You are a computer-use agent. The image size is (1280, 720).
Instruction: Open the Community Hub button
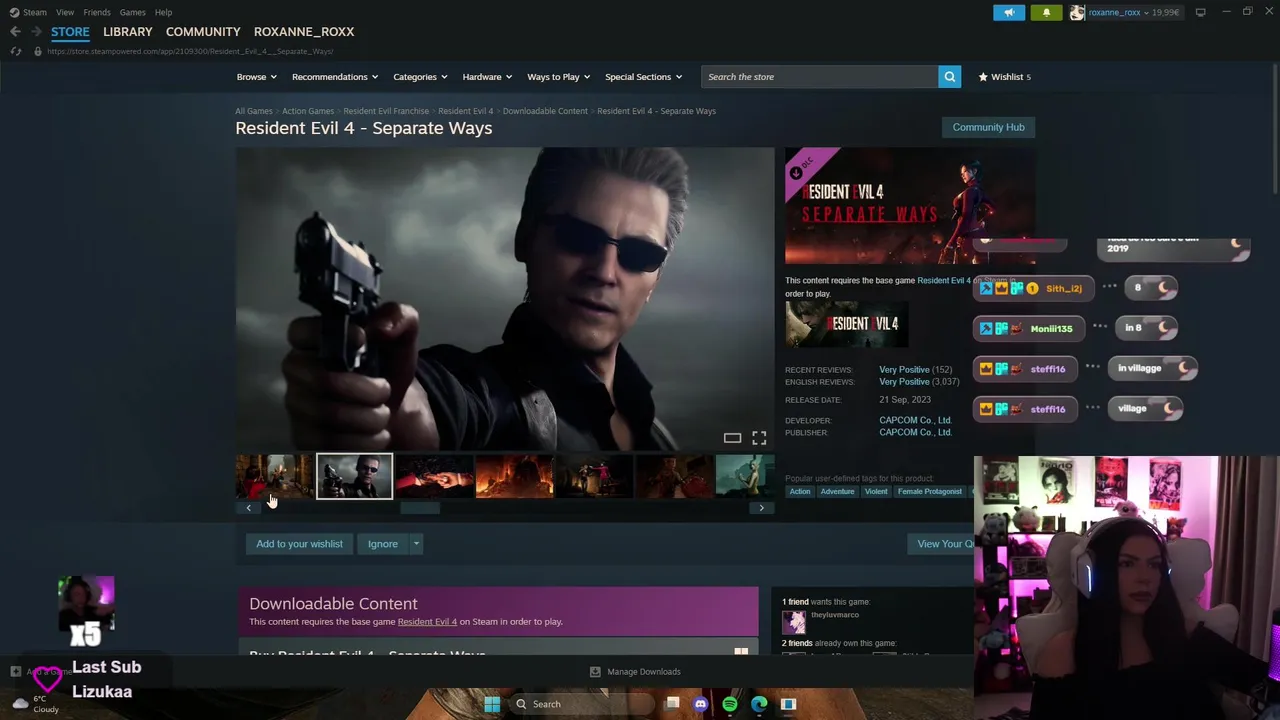[x=988, y=127]
